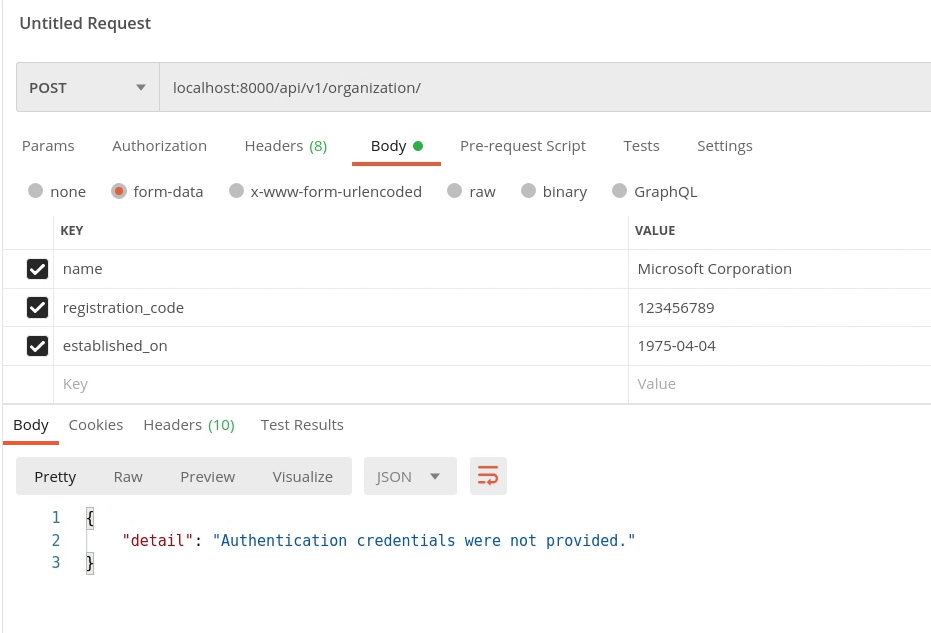Viewport: 931px width, 633px height.
Task: Switch response view to Raw
Action: click(128, 477)
